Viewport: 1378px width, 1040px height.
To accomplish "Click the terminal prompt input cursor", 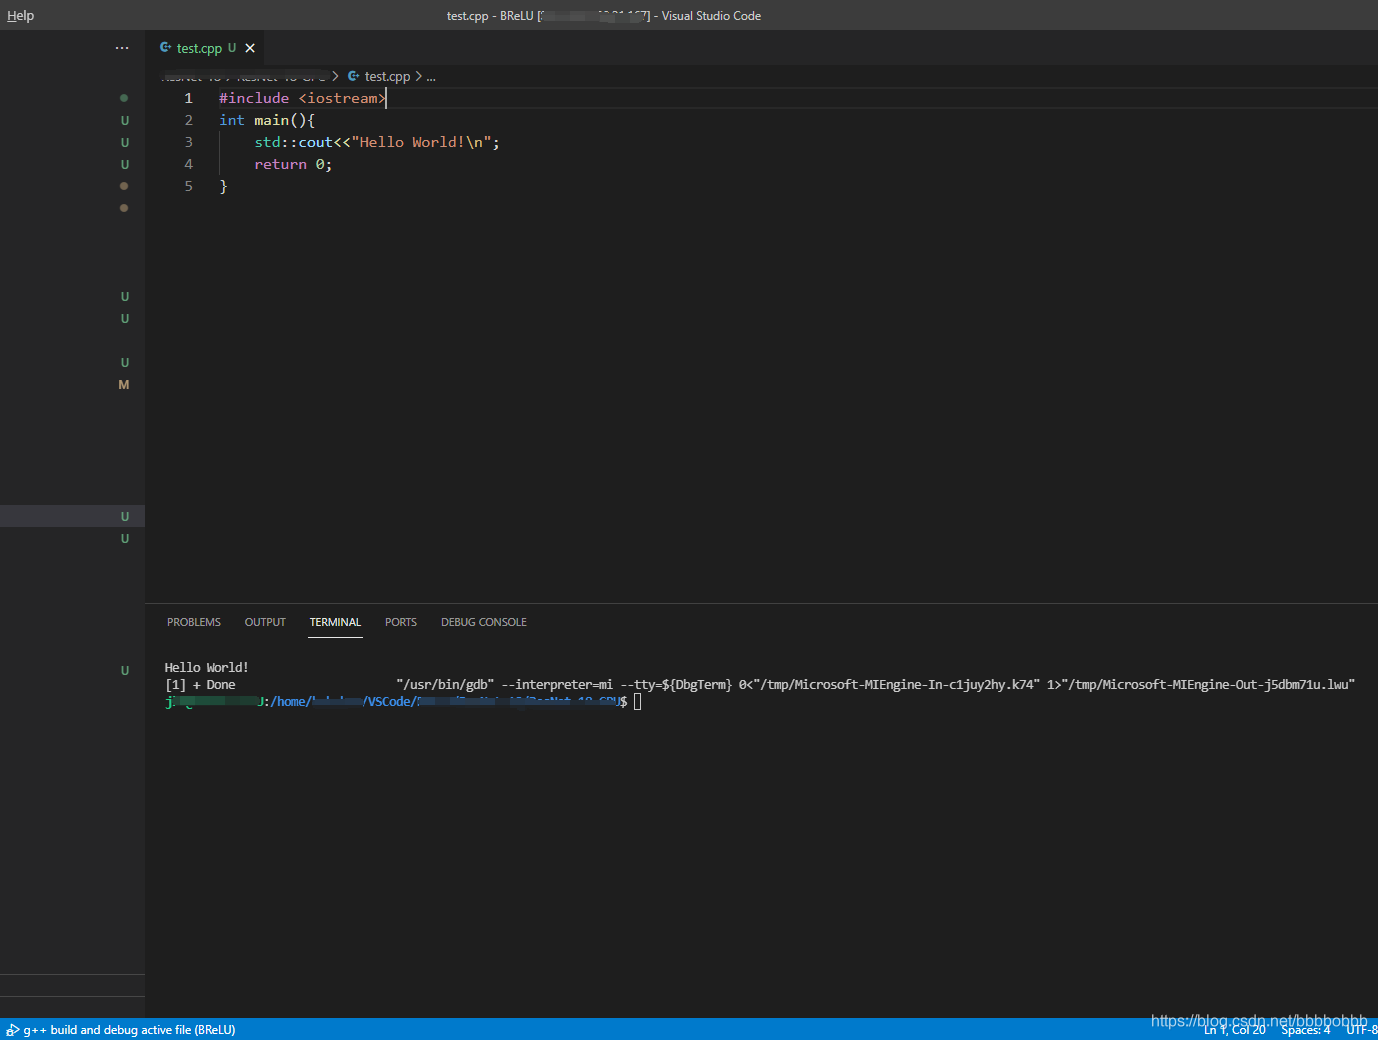I will 638,702.
